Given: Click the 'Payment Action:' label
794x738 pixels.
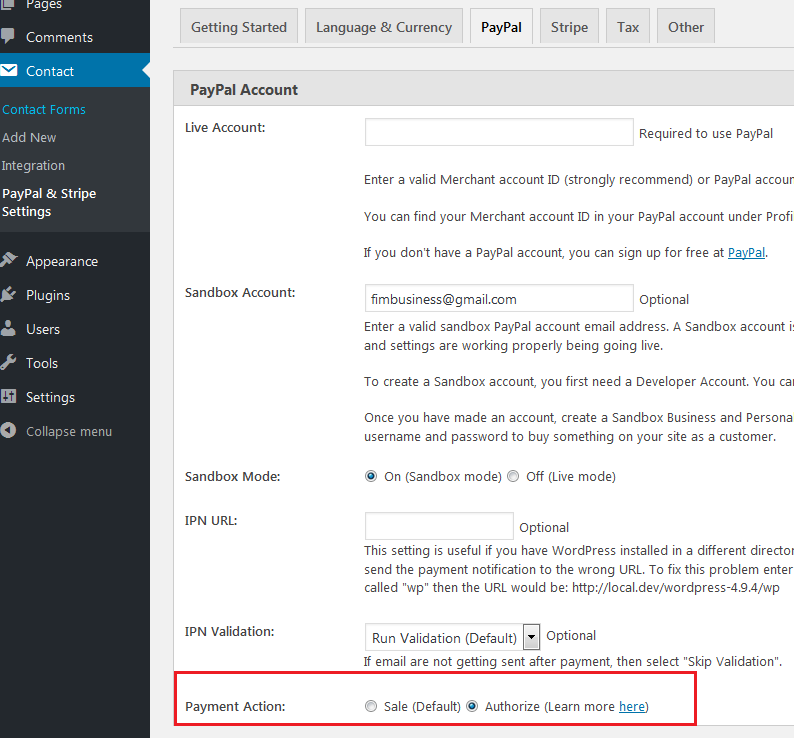Looking at the screenshot, I should pyautogui.click(x=235, y=707).
